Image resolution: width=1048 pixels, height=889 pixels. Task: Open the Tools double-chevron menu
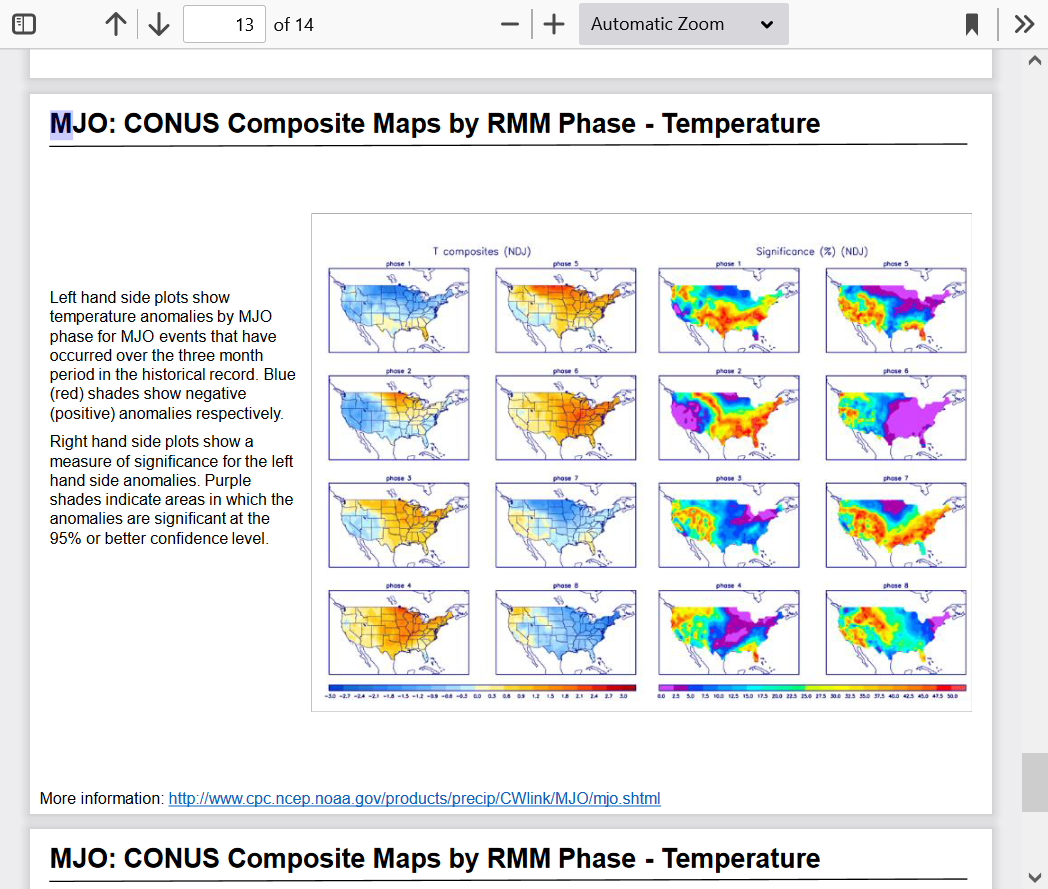[1024, 24]
